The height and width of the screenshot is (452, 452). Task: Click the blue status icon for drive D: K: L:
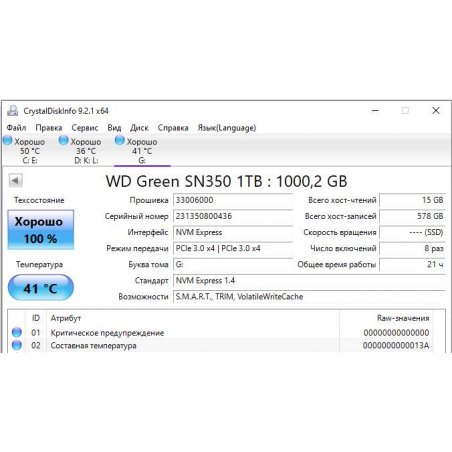tap(63, 141)
